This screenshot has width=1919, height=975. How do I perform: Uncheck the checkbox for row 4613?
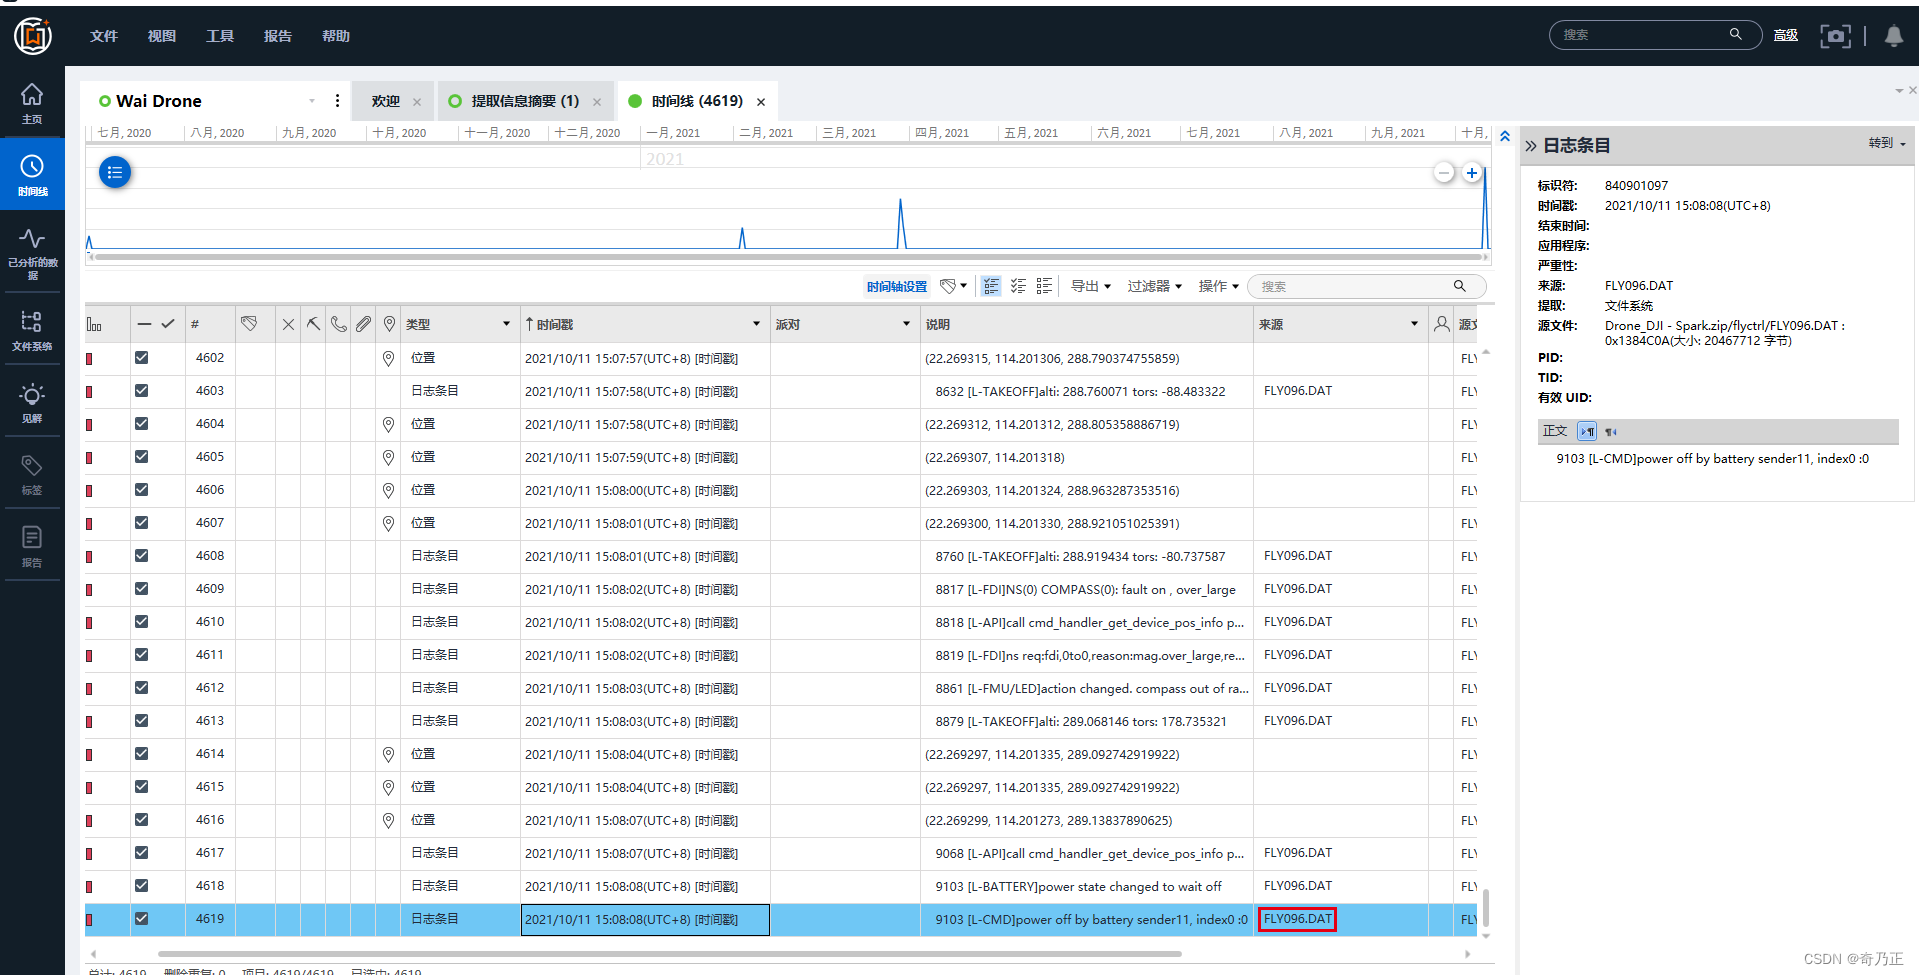click(x=141, y=720)
